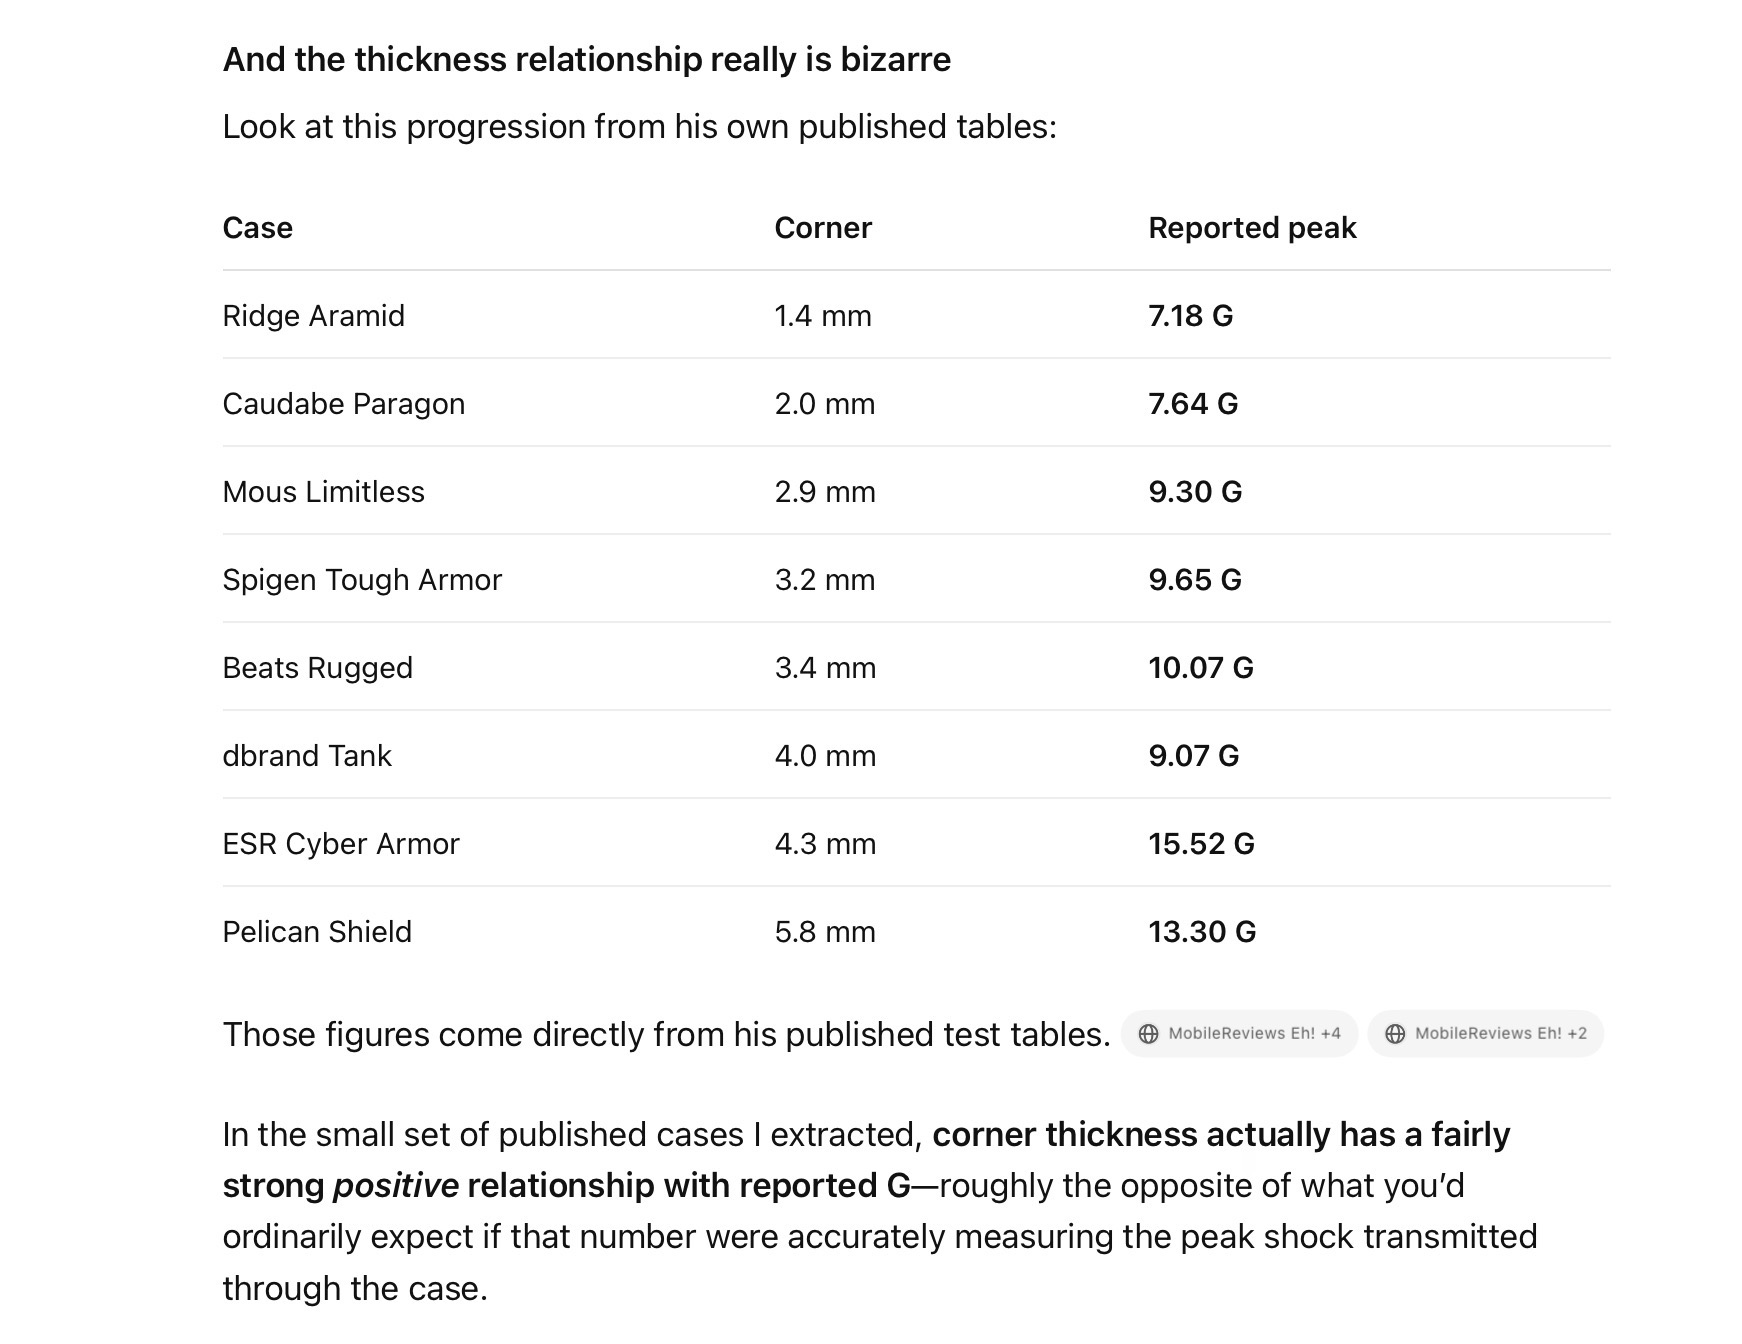The width and height of the screenshot is (1742, 1344).
Task: Click the Case column header
Action: click(x=258, y=228)
